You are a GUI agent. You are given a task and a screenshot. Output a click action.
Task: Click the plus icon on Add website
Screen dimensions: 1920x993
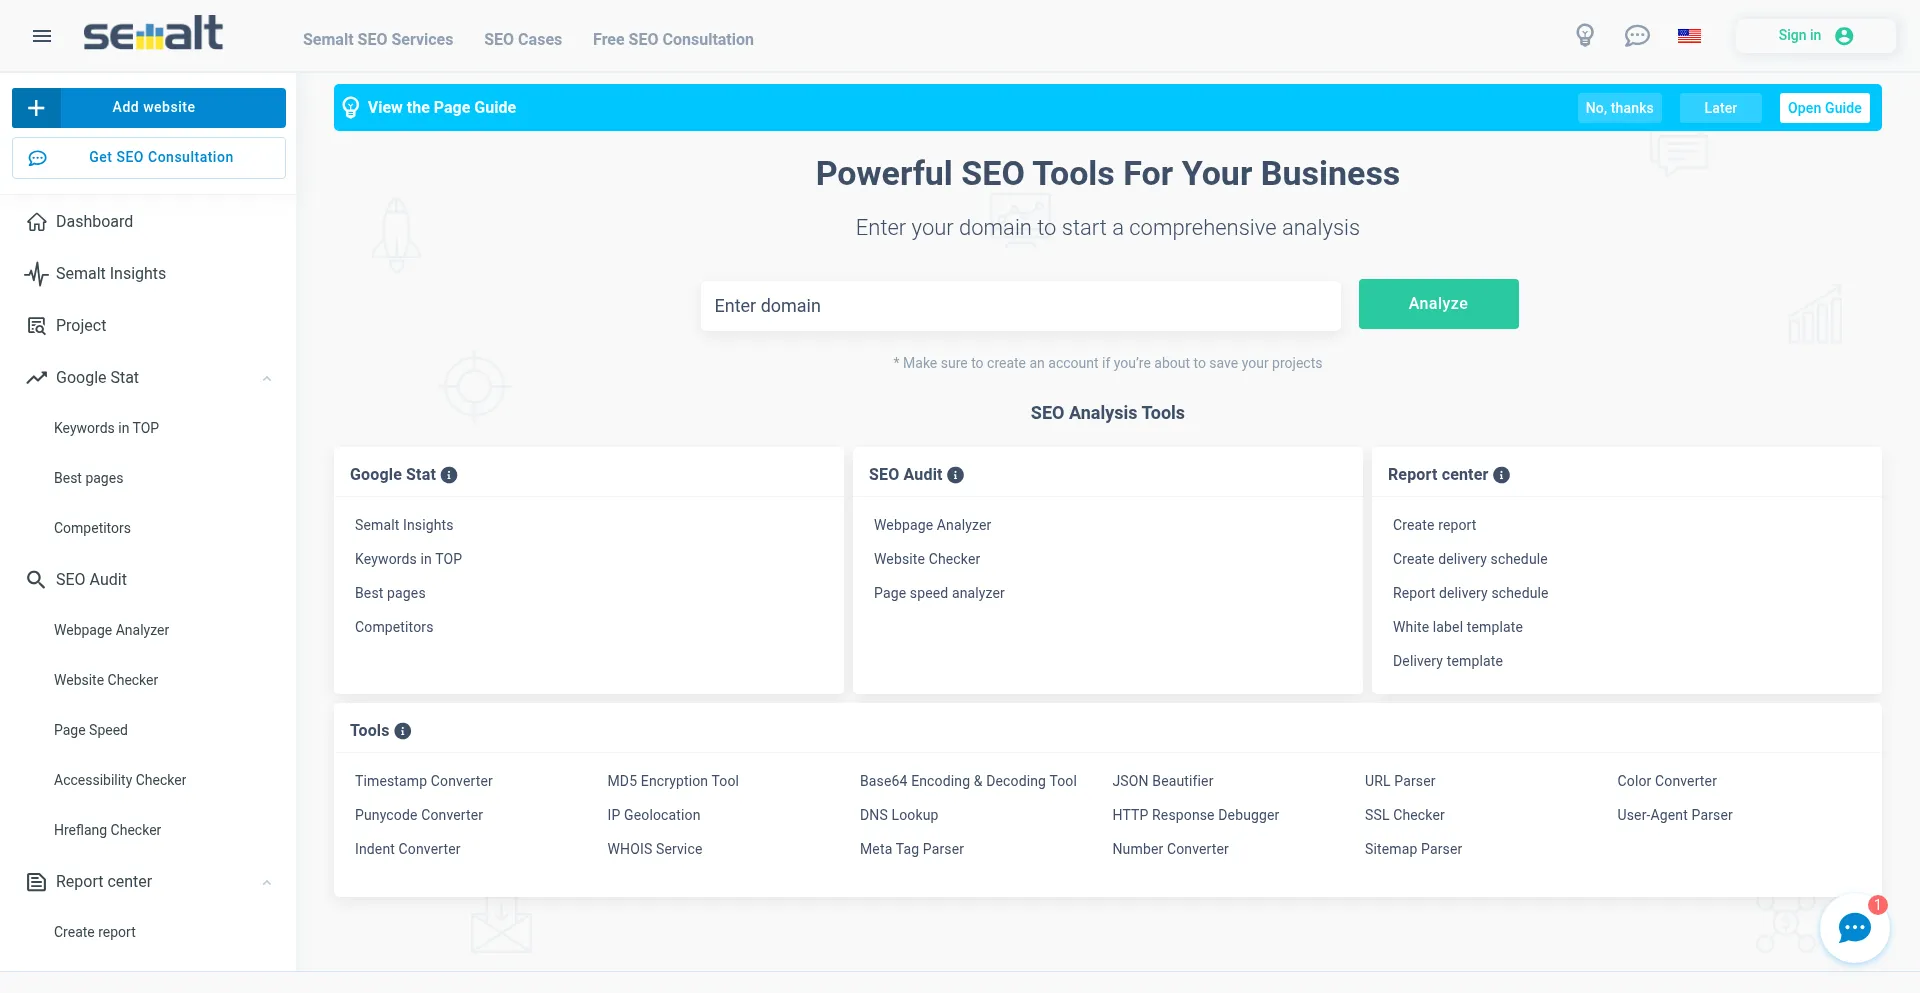[36, 108]
